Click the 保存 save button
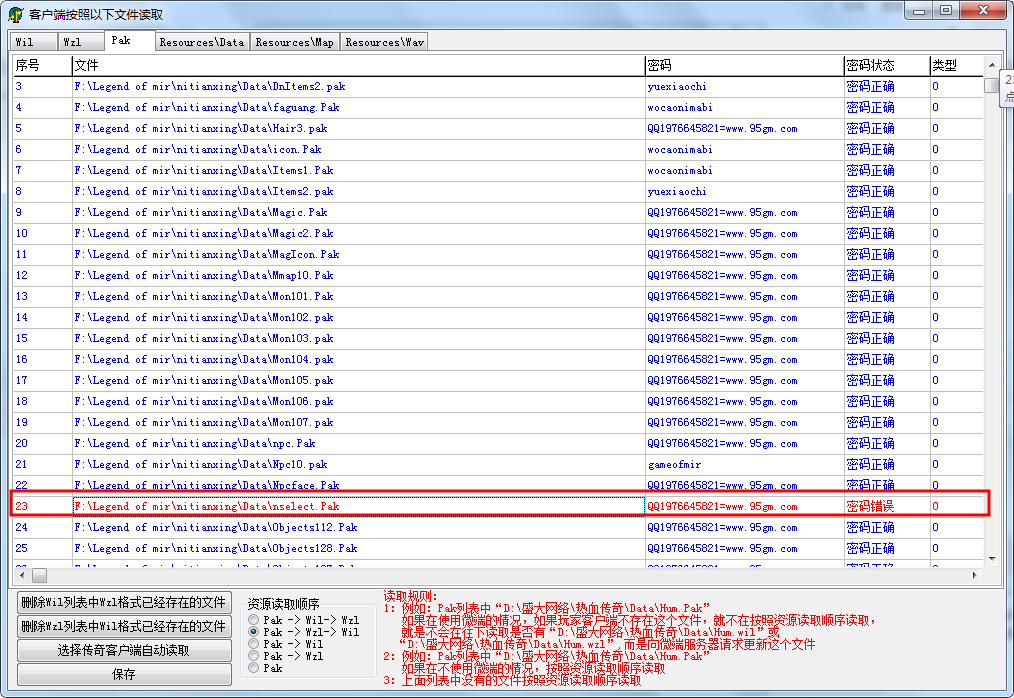The height and width of the screenshot is (698, 1014). (124, 674)
